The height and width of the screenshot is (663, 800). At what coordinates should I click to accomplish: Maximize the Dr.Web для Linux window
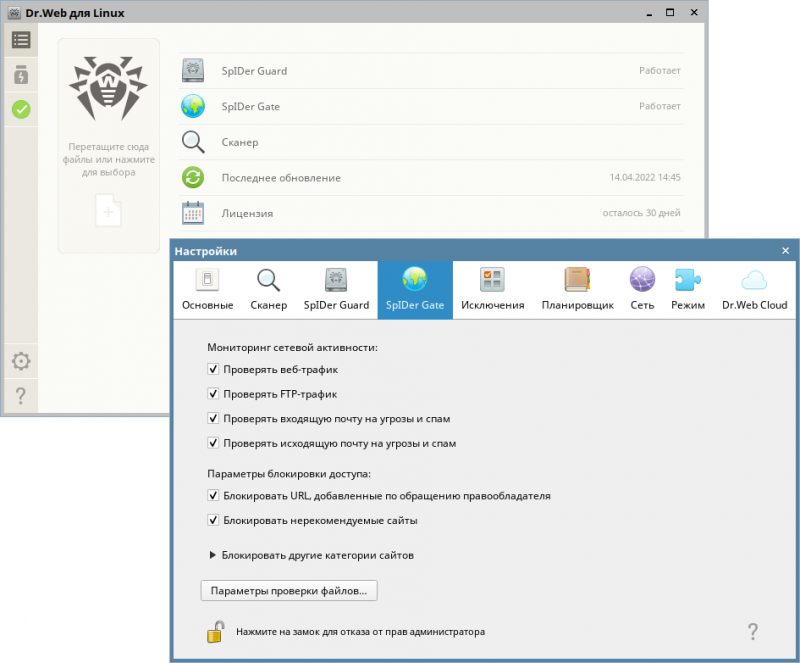pyautogui.click(x=670, y=12)
